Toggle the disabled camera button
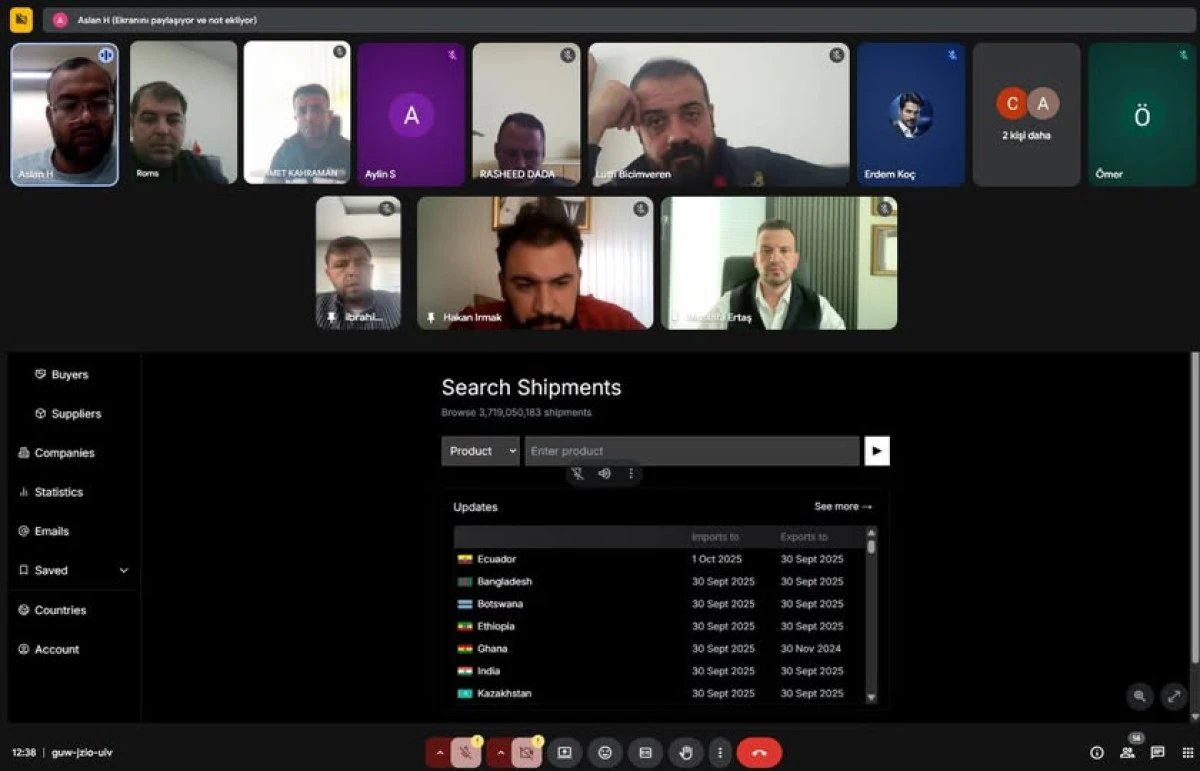Screen dimensions: 1200x771 525,752
